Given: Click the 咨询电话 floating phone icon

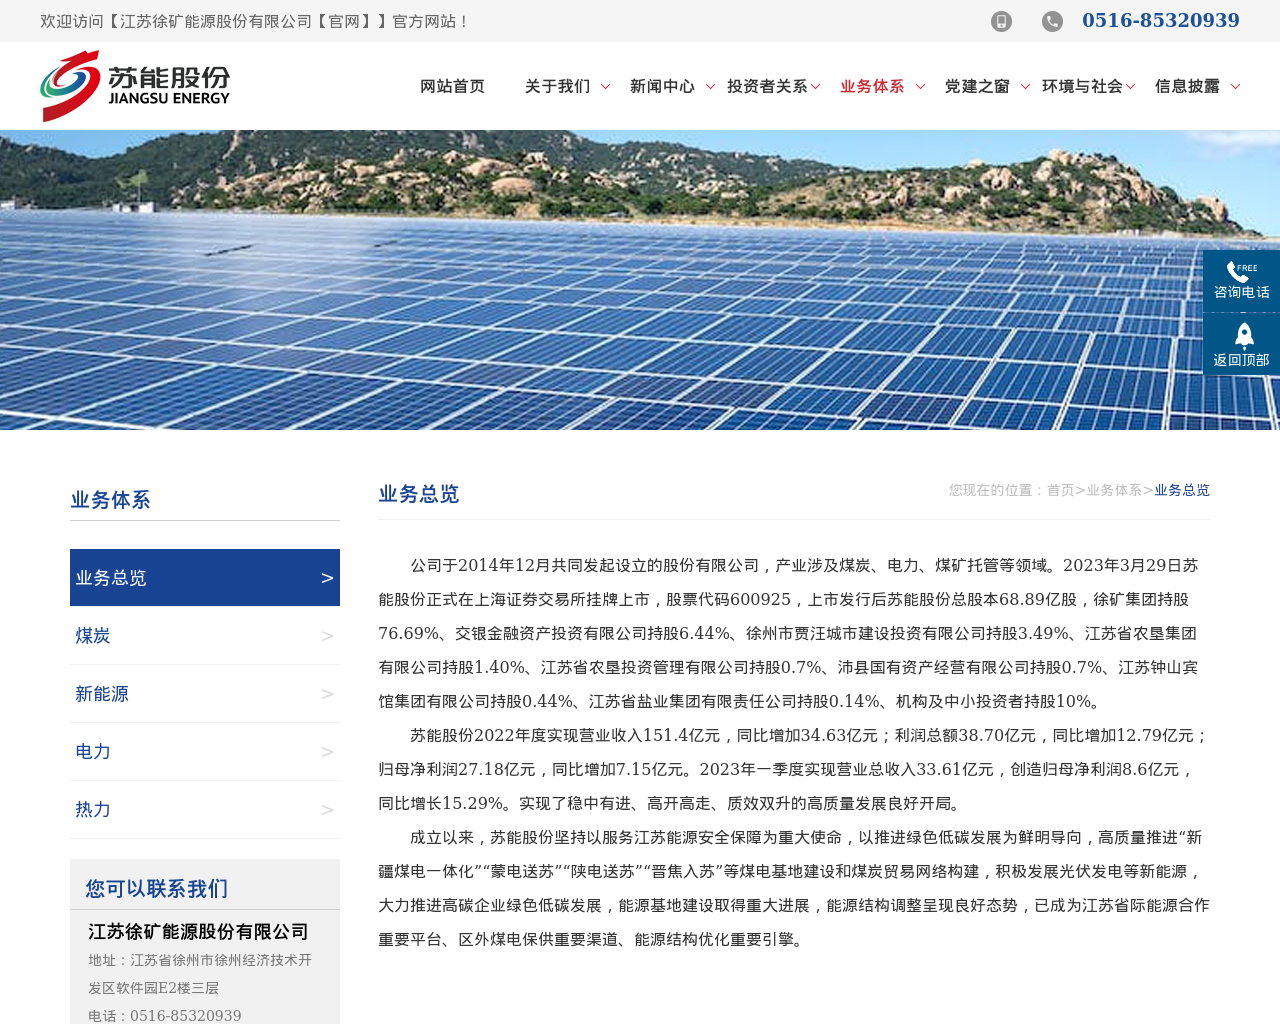Looking at the screenshot, I should pos(1241,281).
